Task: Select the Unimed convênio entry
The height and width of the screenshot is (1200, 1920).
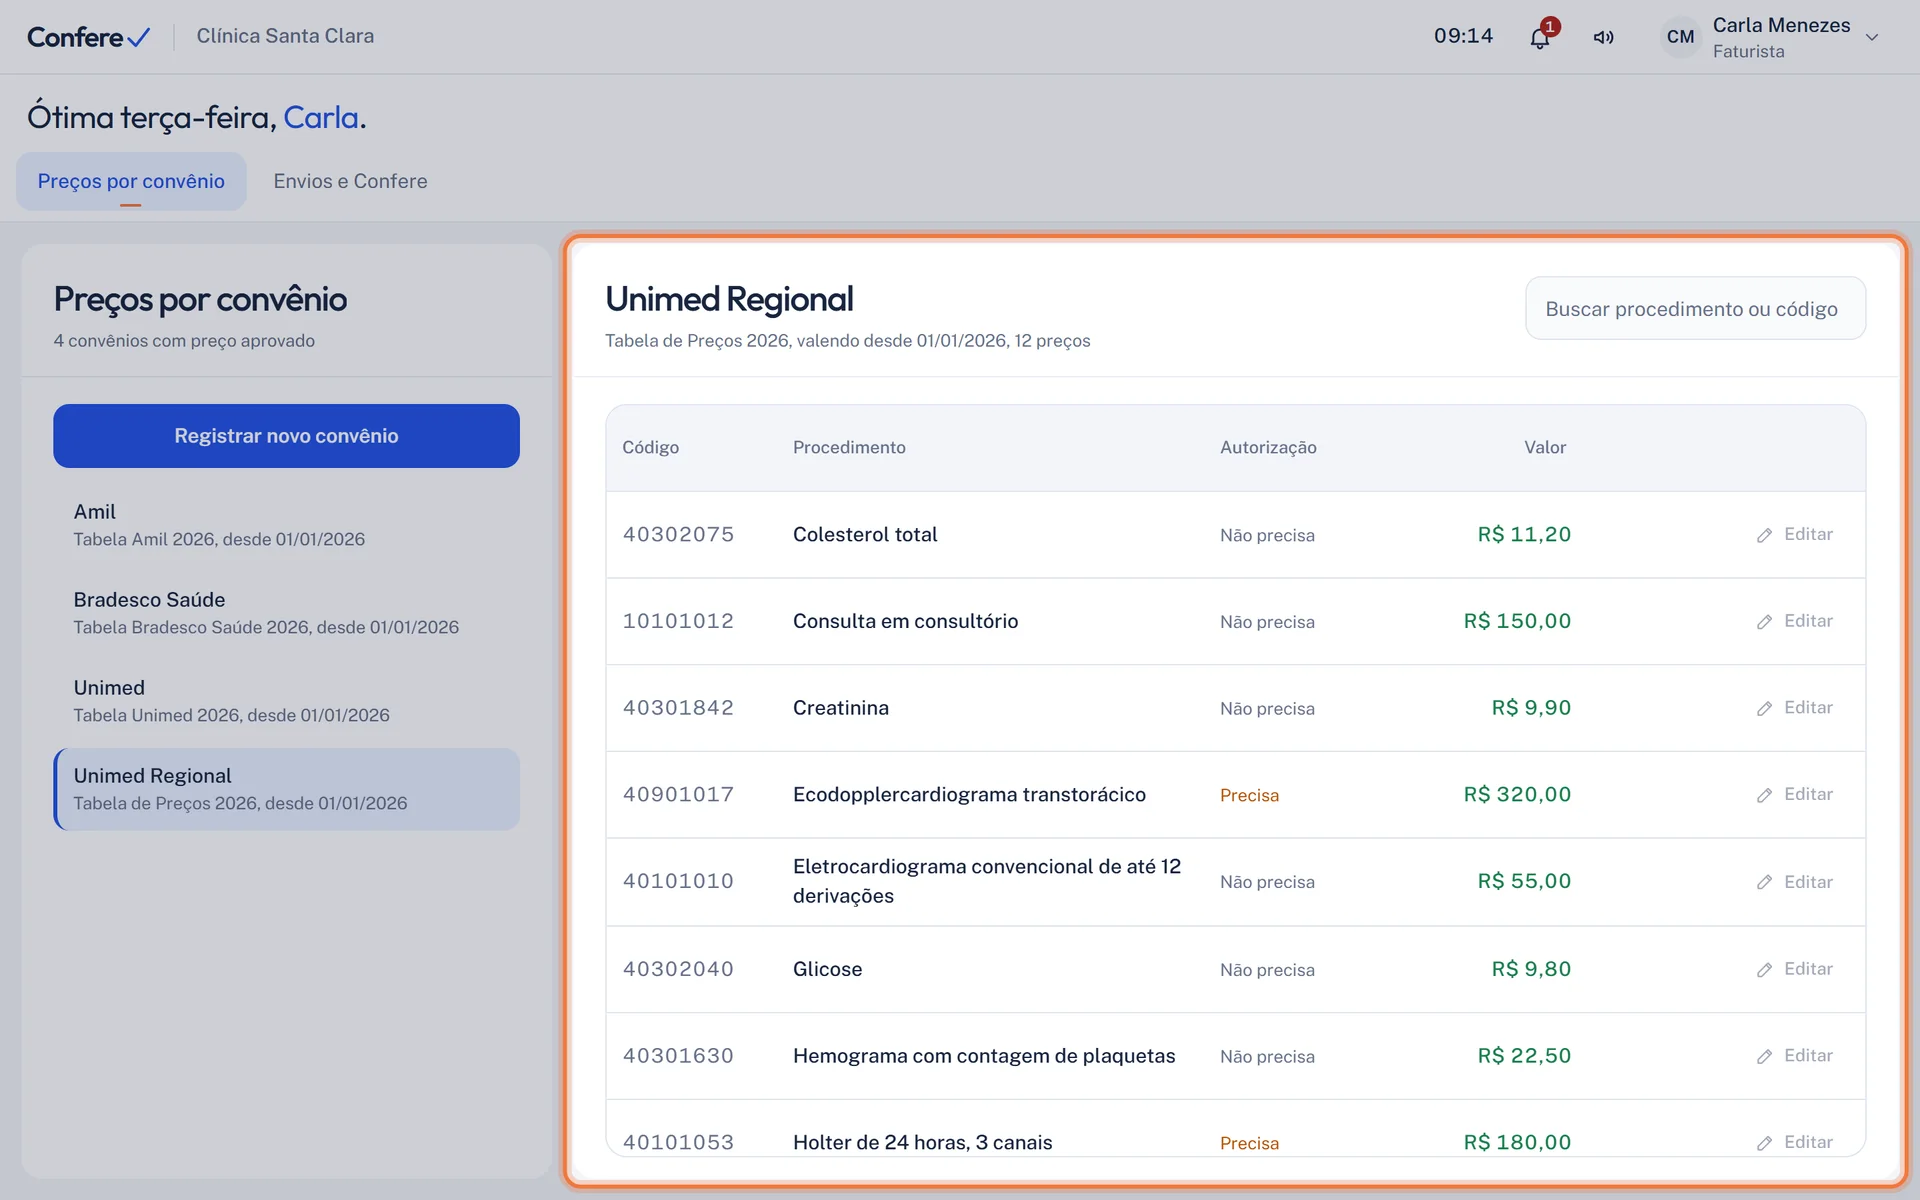Action: click(x=286, y=701)
